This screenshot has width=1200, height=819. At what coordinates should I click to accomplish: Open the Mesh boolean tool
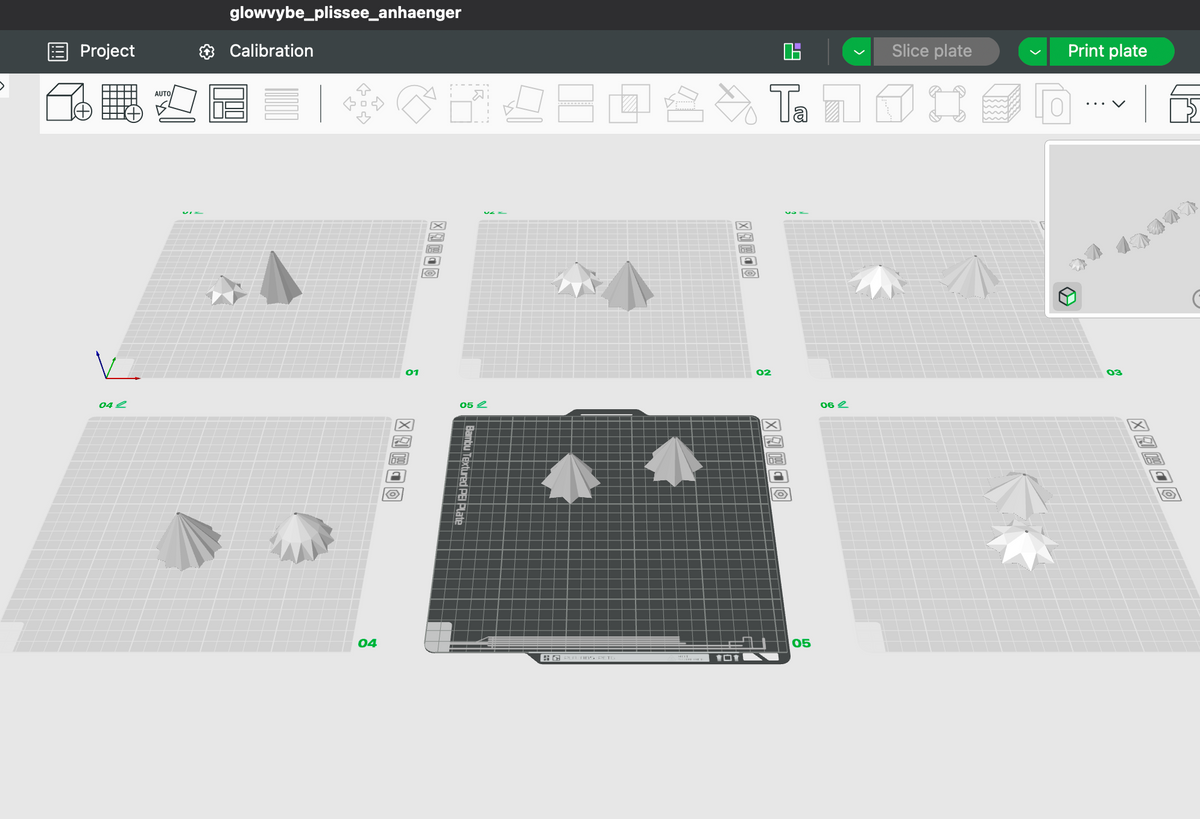(629, 103)
